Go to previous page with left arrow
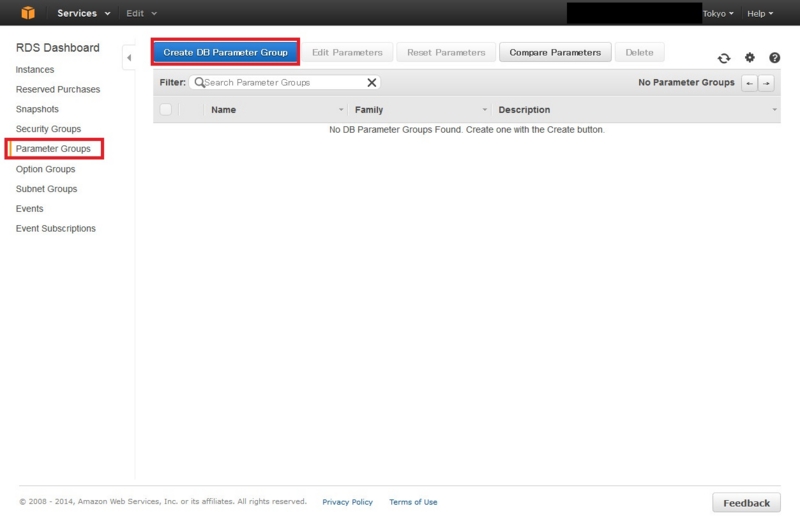The image size is (800, 518). [749, 83]
